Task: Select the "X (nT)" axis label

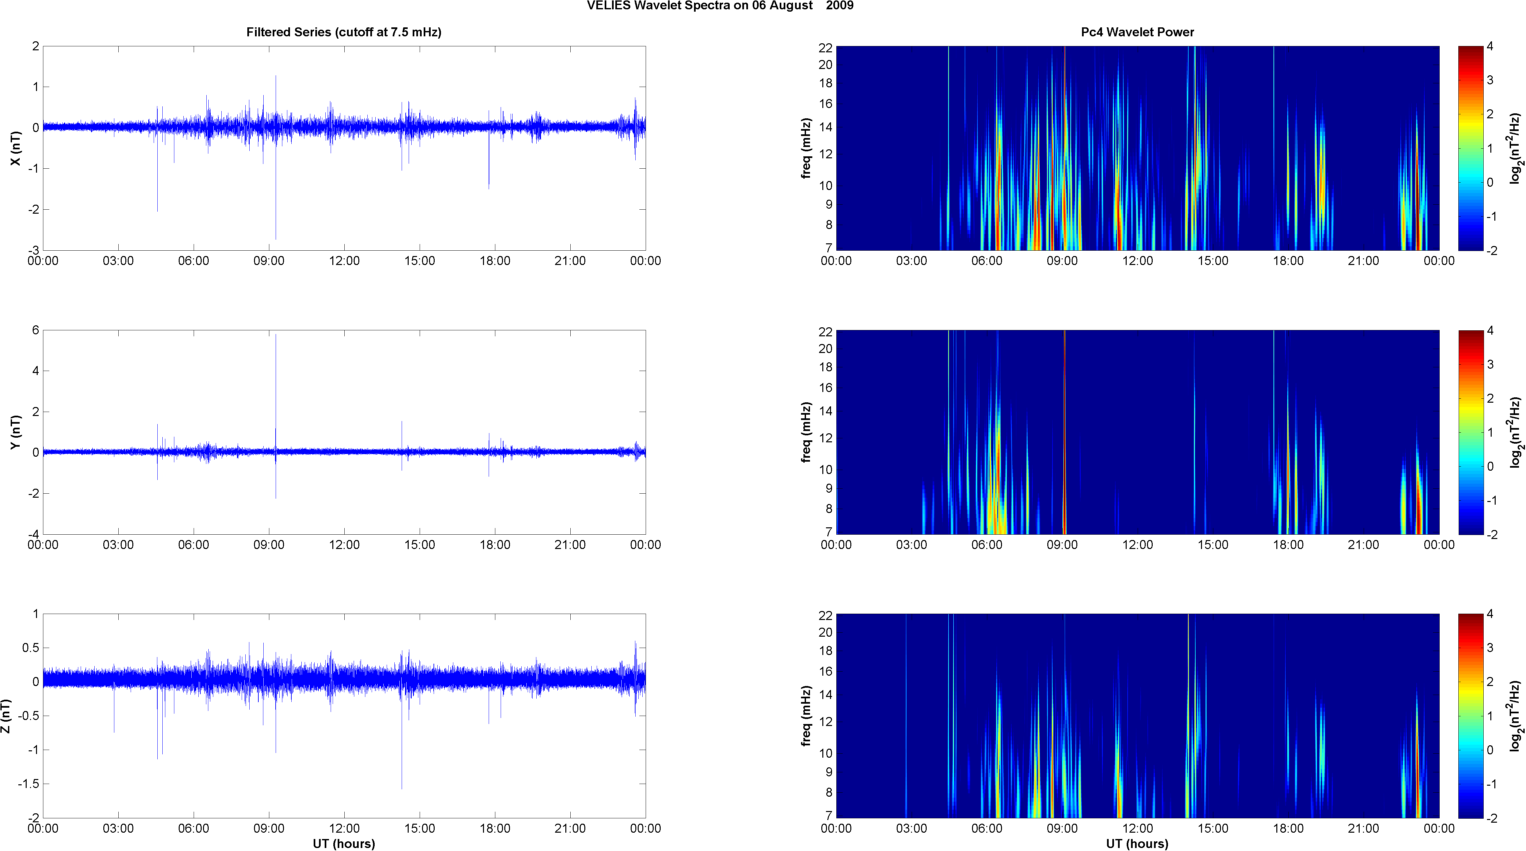Action: pos(15,148)
